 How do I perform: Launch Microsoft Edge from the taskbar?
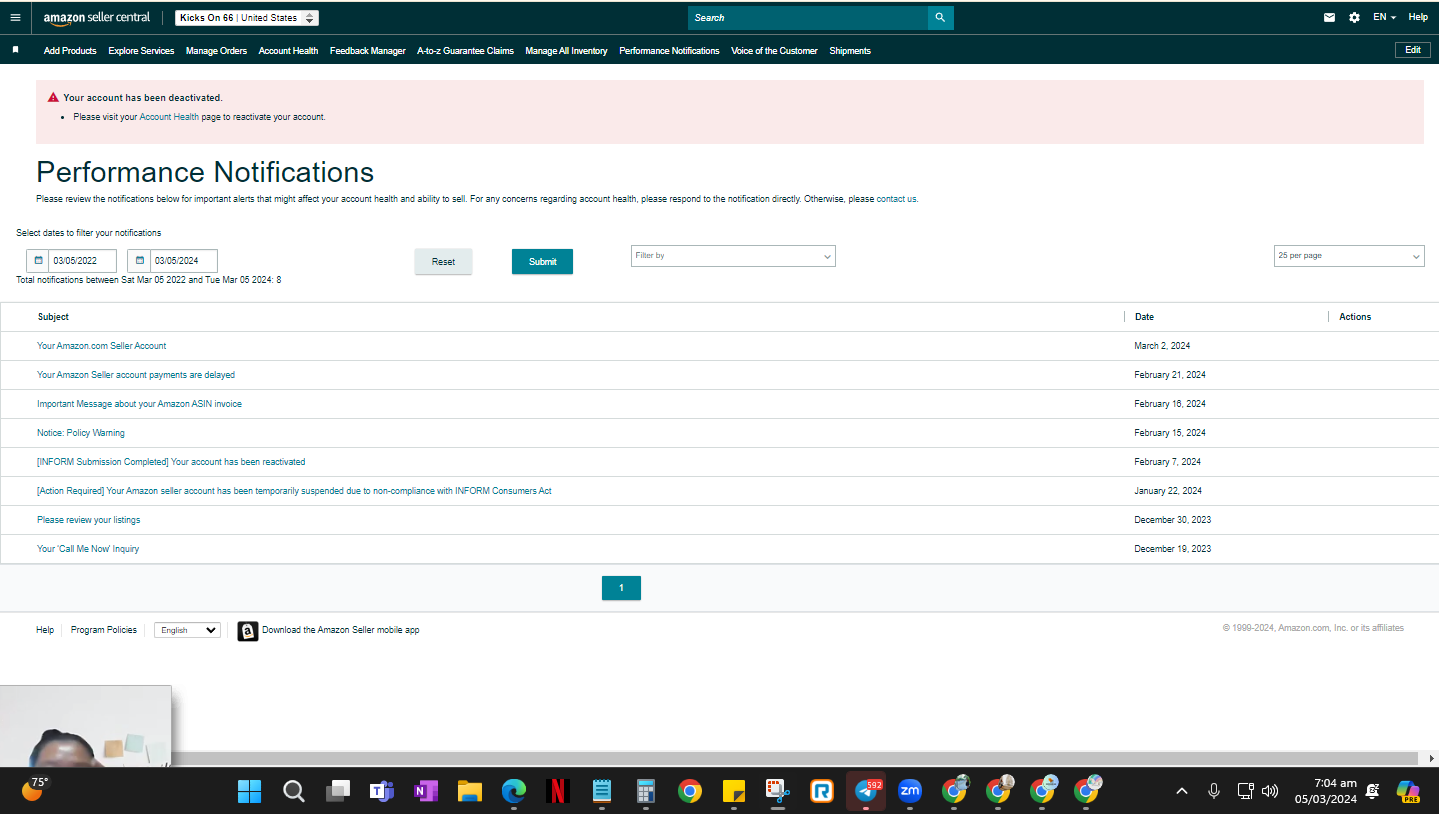coord(513,792)
